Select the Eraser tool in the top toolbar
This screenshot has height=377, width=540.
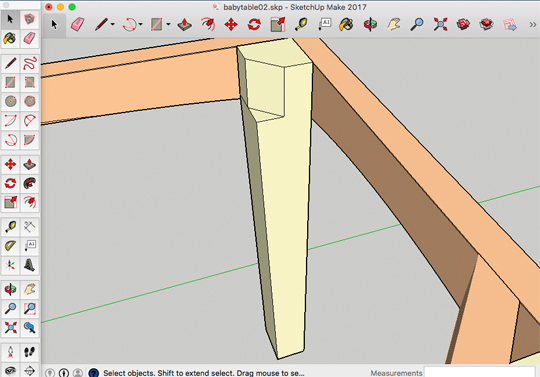coord(77,25)
